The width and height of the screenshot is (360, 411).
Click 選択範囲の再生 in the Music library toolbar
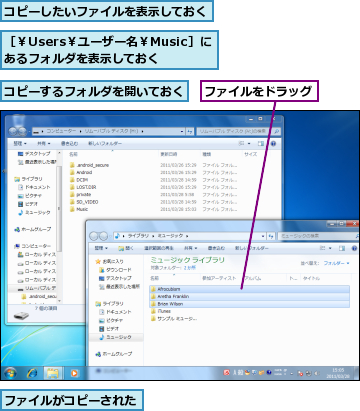pos(158,248)
